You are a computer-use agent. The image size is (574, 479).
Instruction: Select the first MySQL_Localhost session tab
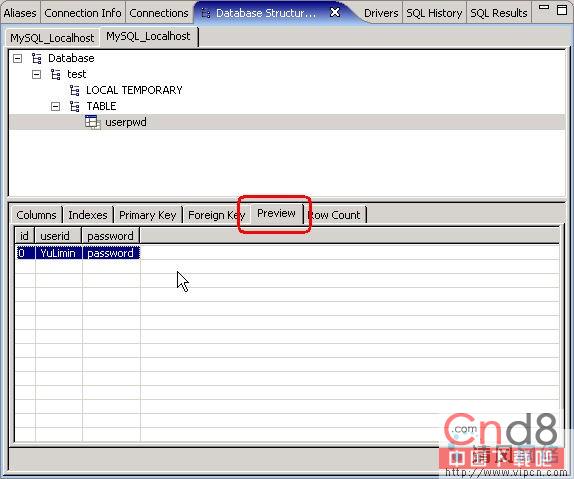tap(52, 38)
